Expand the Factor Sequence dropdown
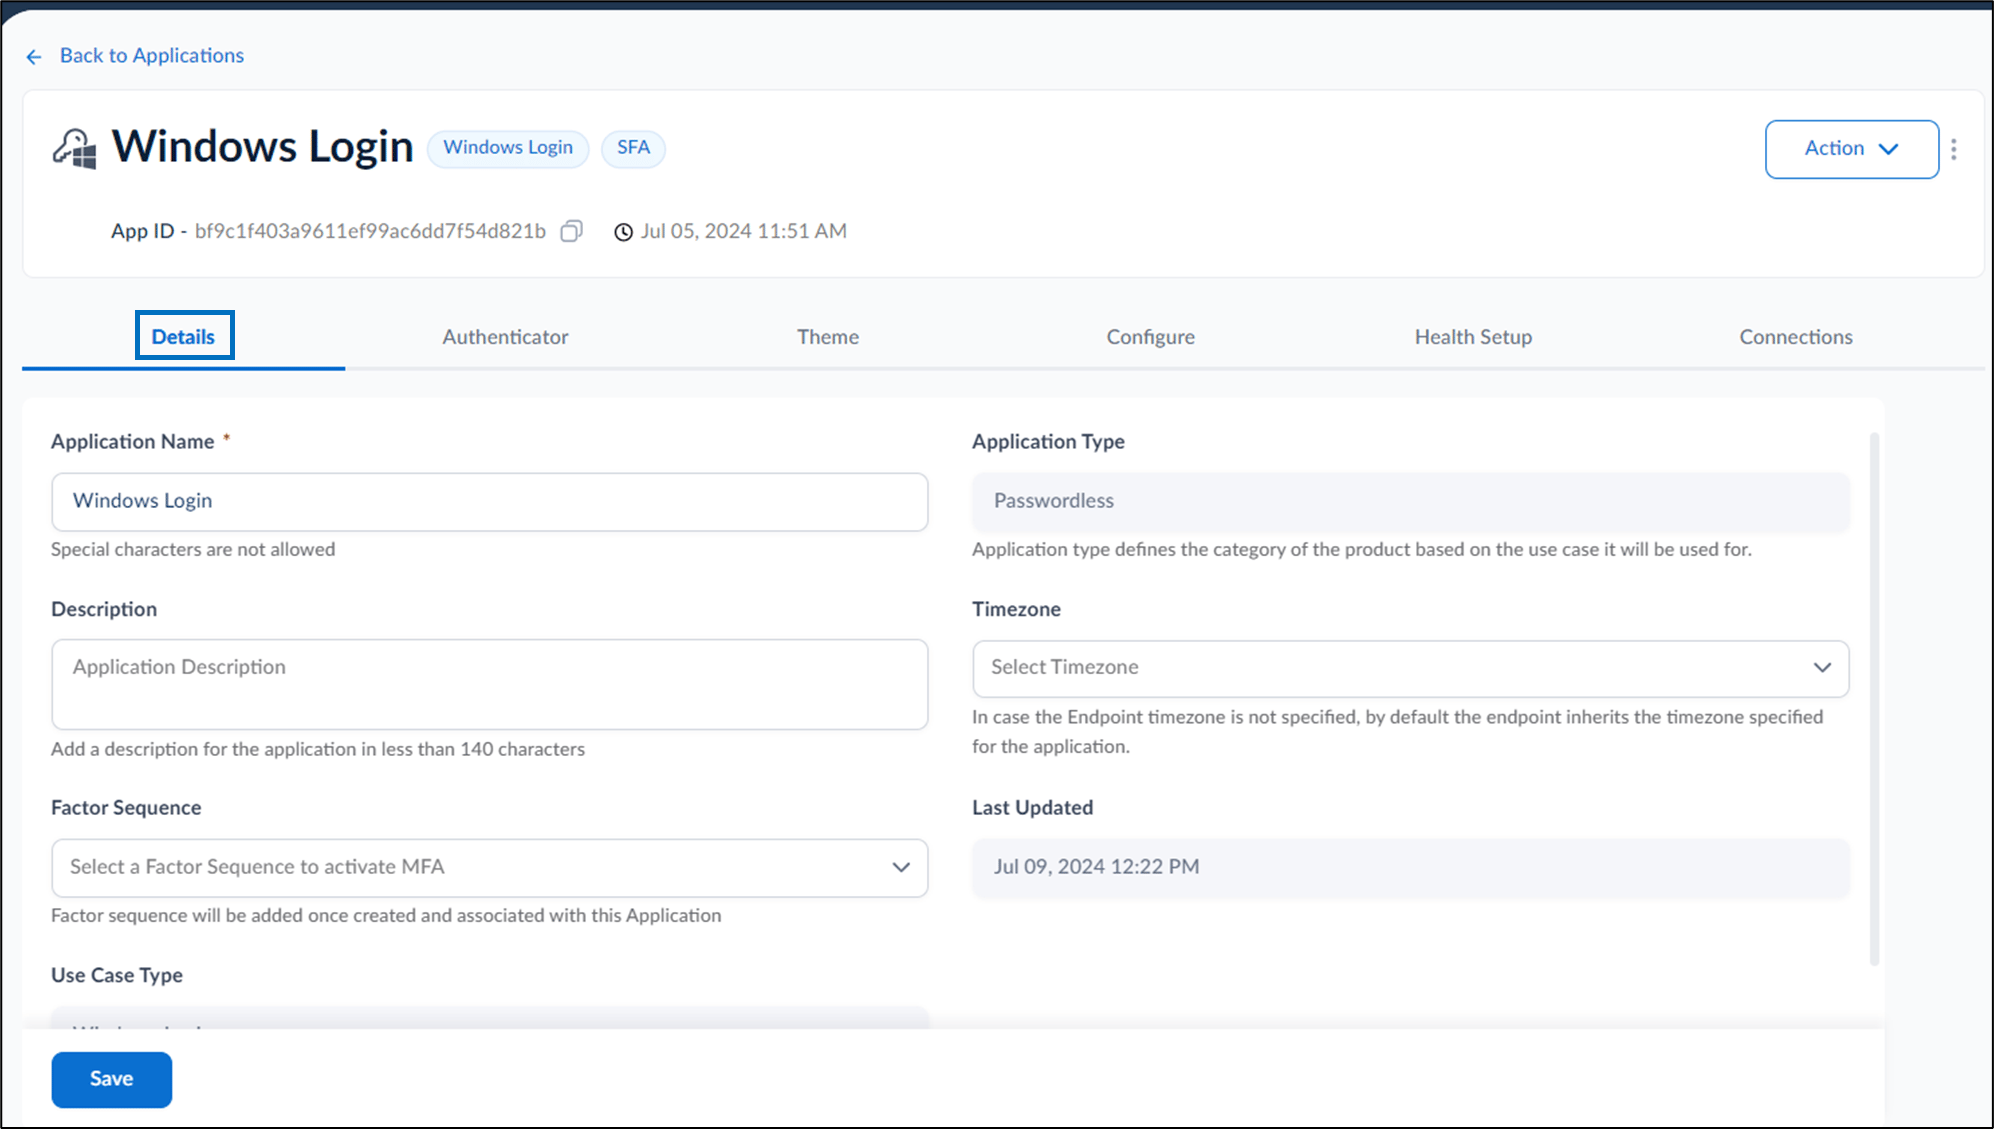 tap(490, 867)
